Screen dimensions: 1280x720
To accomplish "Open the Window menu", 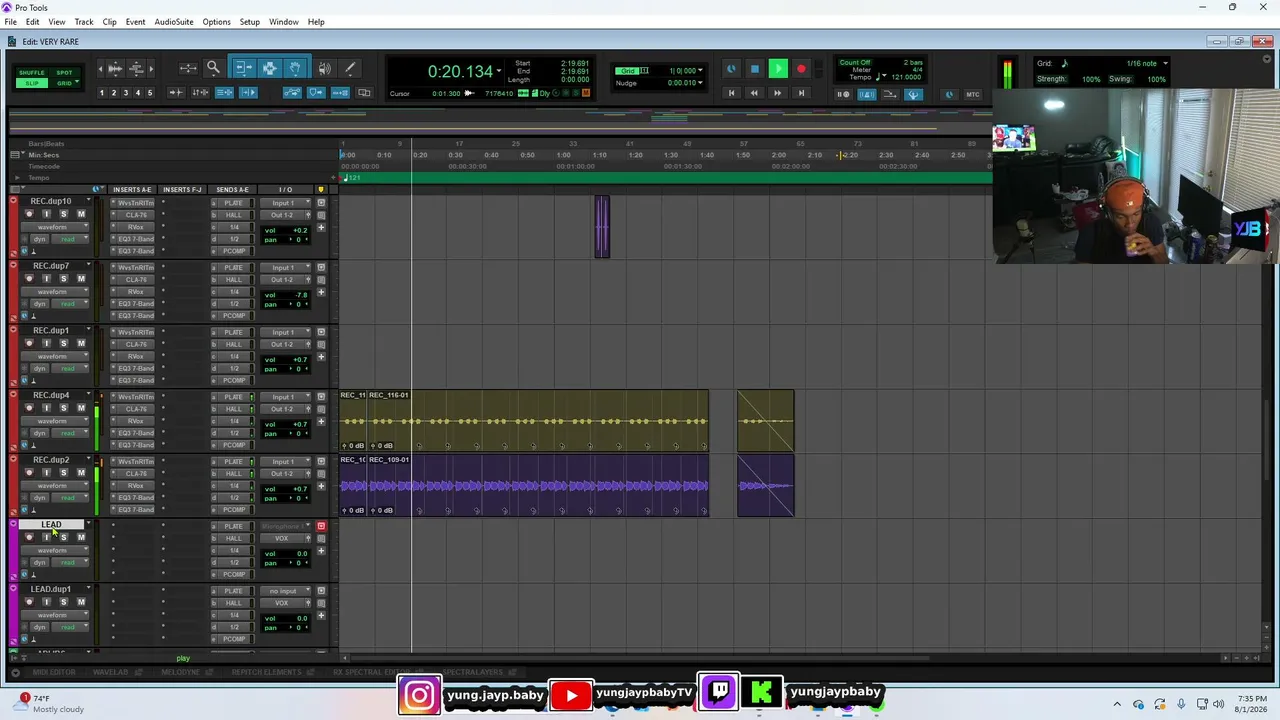I will coord(284,22).
